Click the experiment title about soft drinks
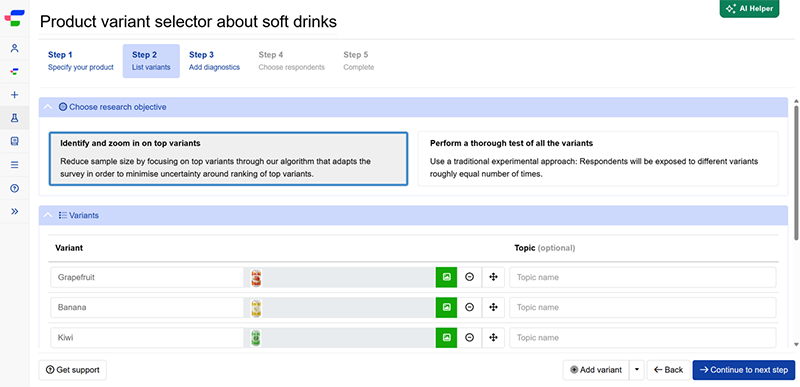The width and height of the screenshot is (800, 387). pos(188,22)
